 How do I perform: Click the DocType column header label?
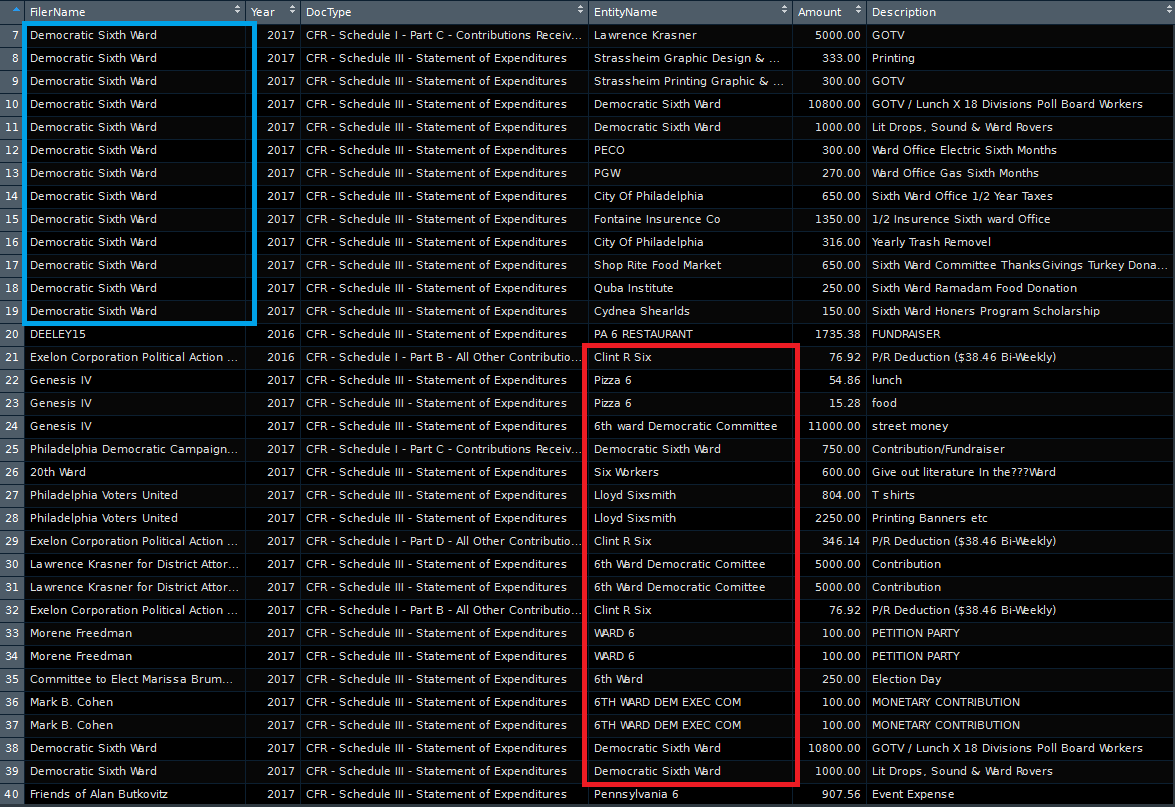pos(329,12)
